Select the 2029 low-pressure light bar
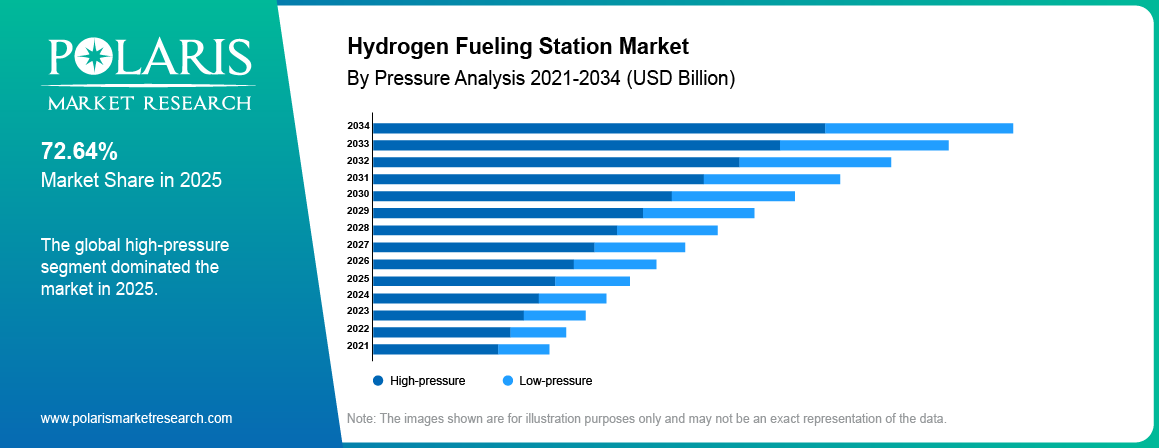The image size is (1159, 448). [699, 213]
